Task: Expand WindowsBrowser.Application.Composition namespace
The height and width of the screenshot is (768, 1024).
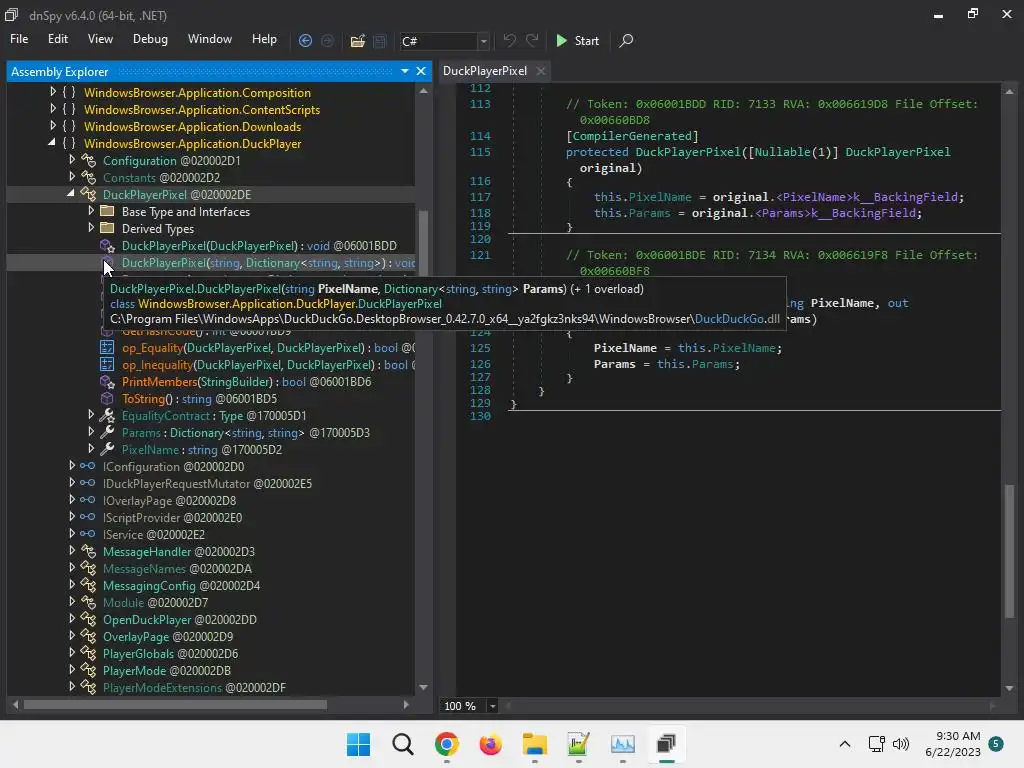Action: click(53, 92)
